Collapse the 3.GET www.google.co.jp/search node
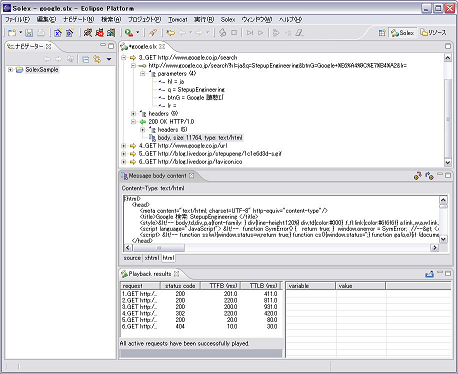This screenshot has height=374, width=458. [124, 58]
